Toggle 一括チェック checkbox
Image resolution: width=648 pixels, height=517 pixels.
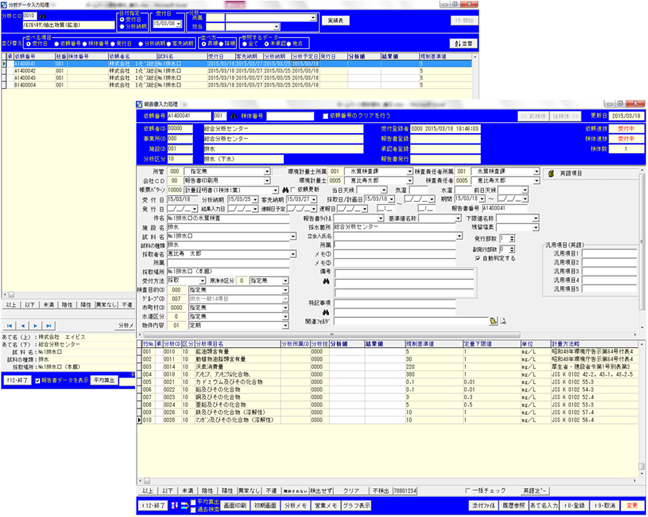[467, 491]
